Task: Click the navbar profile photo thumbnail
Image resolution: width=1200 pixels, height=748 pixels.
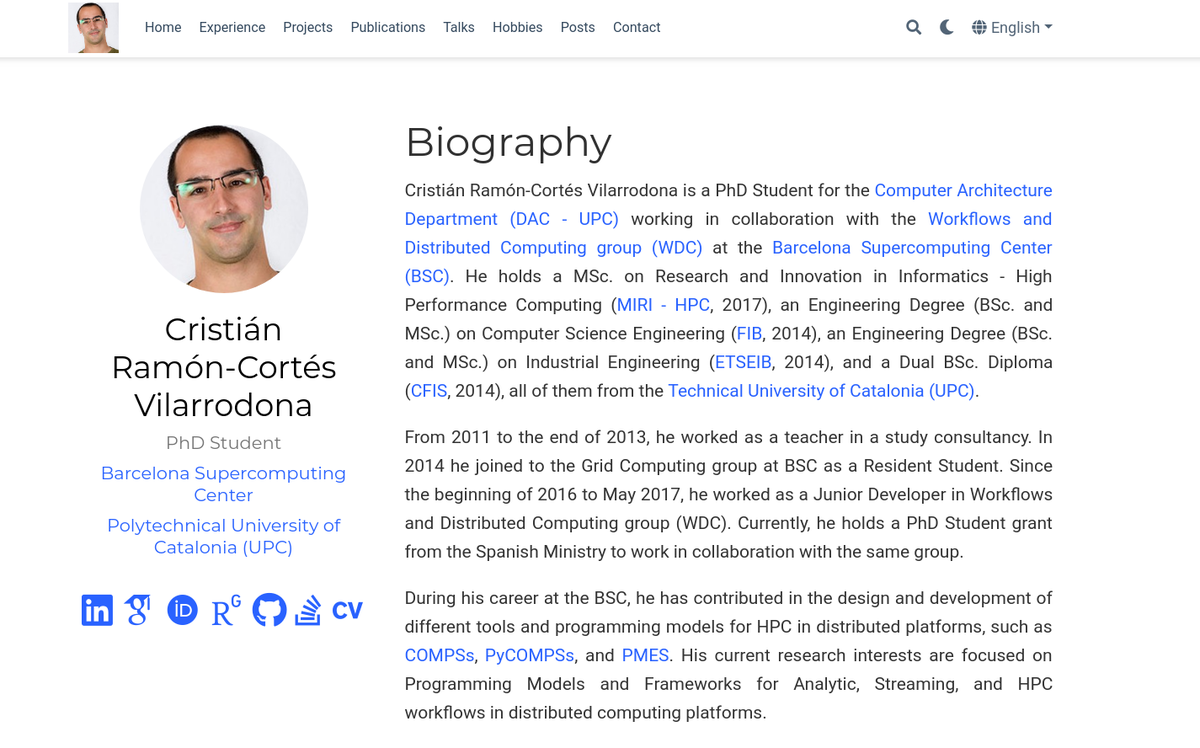Action: pos(93,27)
